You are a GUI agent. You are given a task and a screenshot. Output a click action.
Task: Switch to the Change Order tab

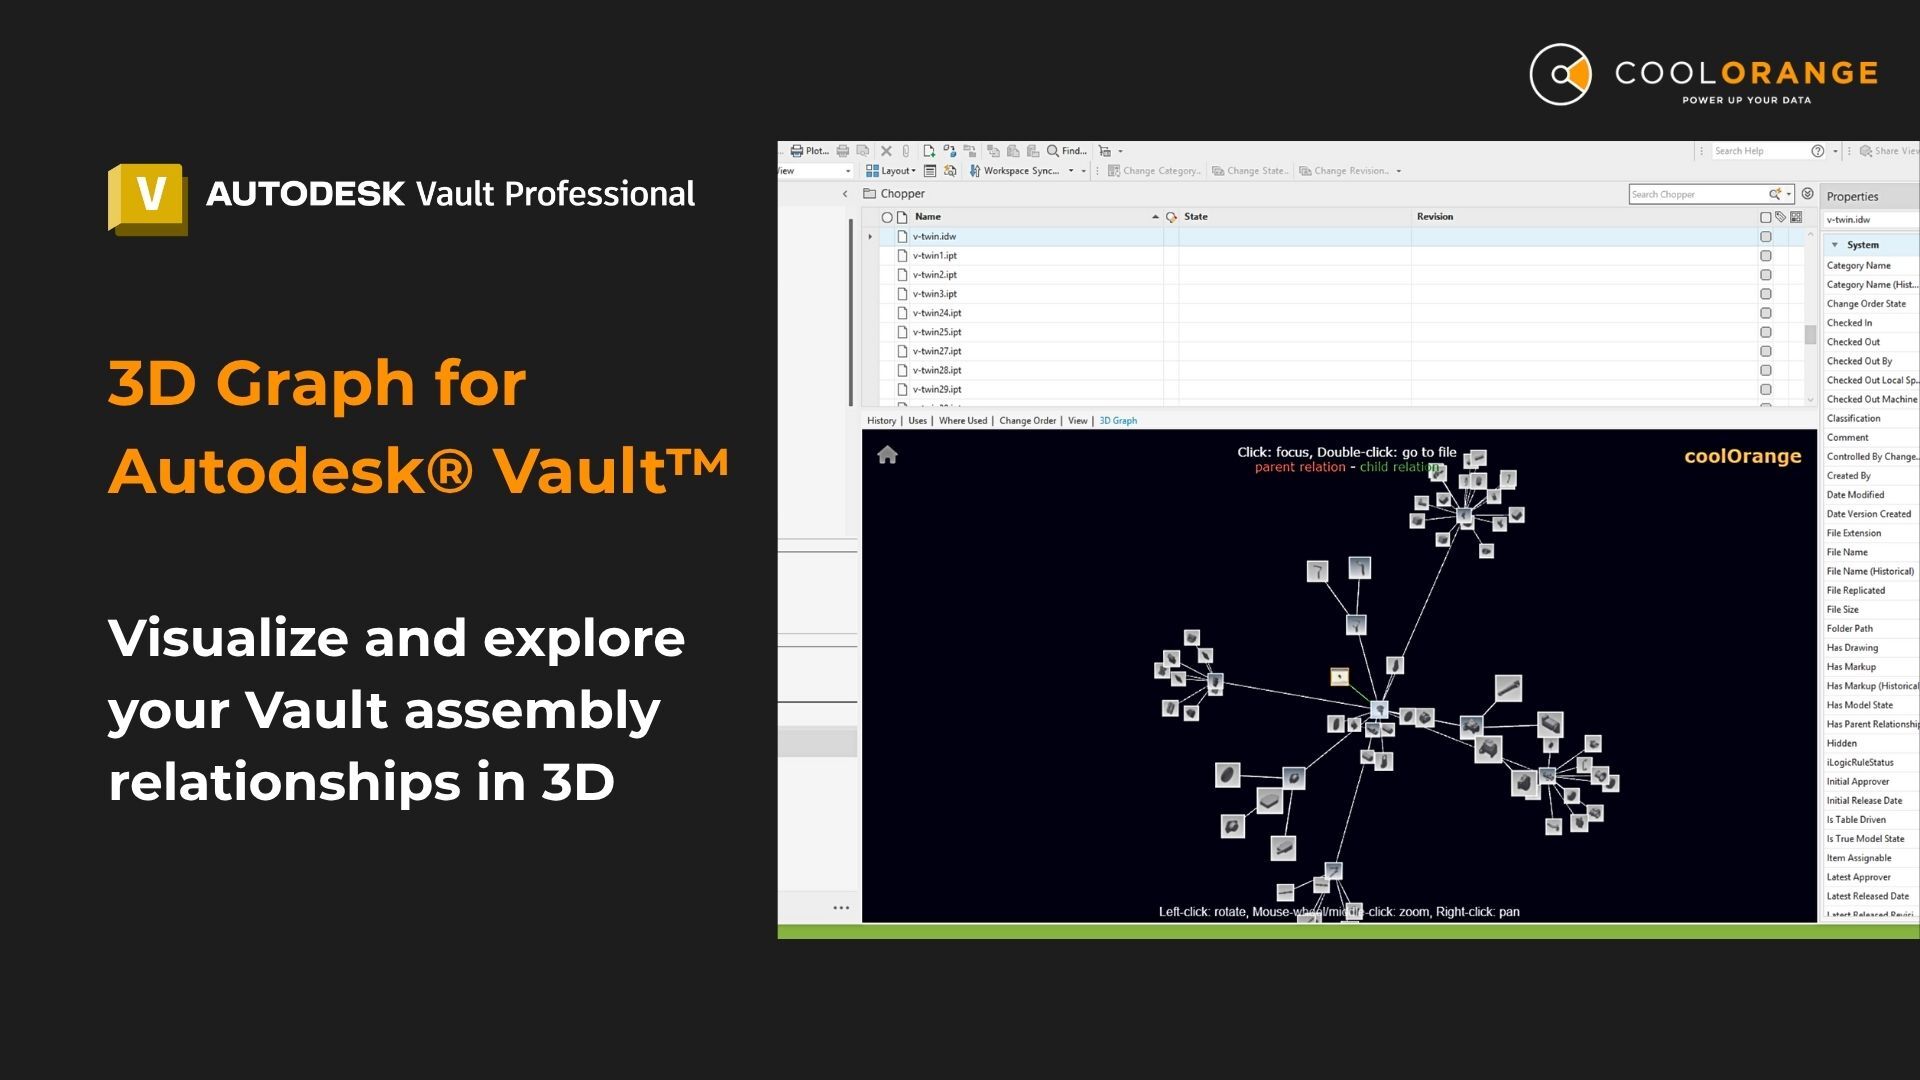tap(1027, 421)
